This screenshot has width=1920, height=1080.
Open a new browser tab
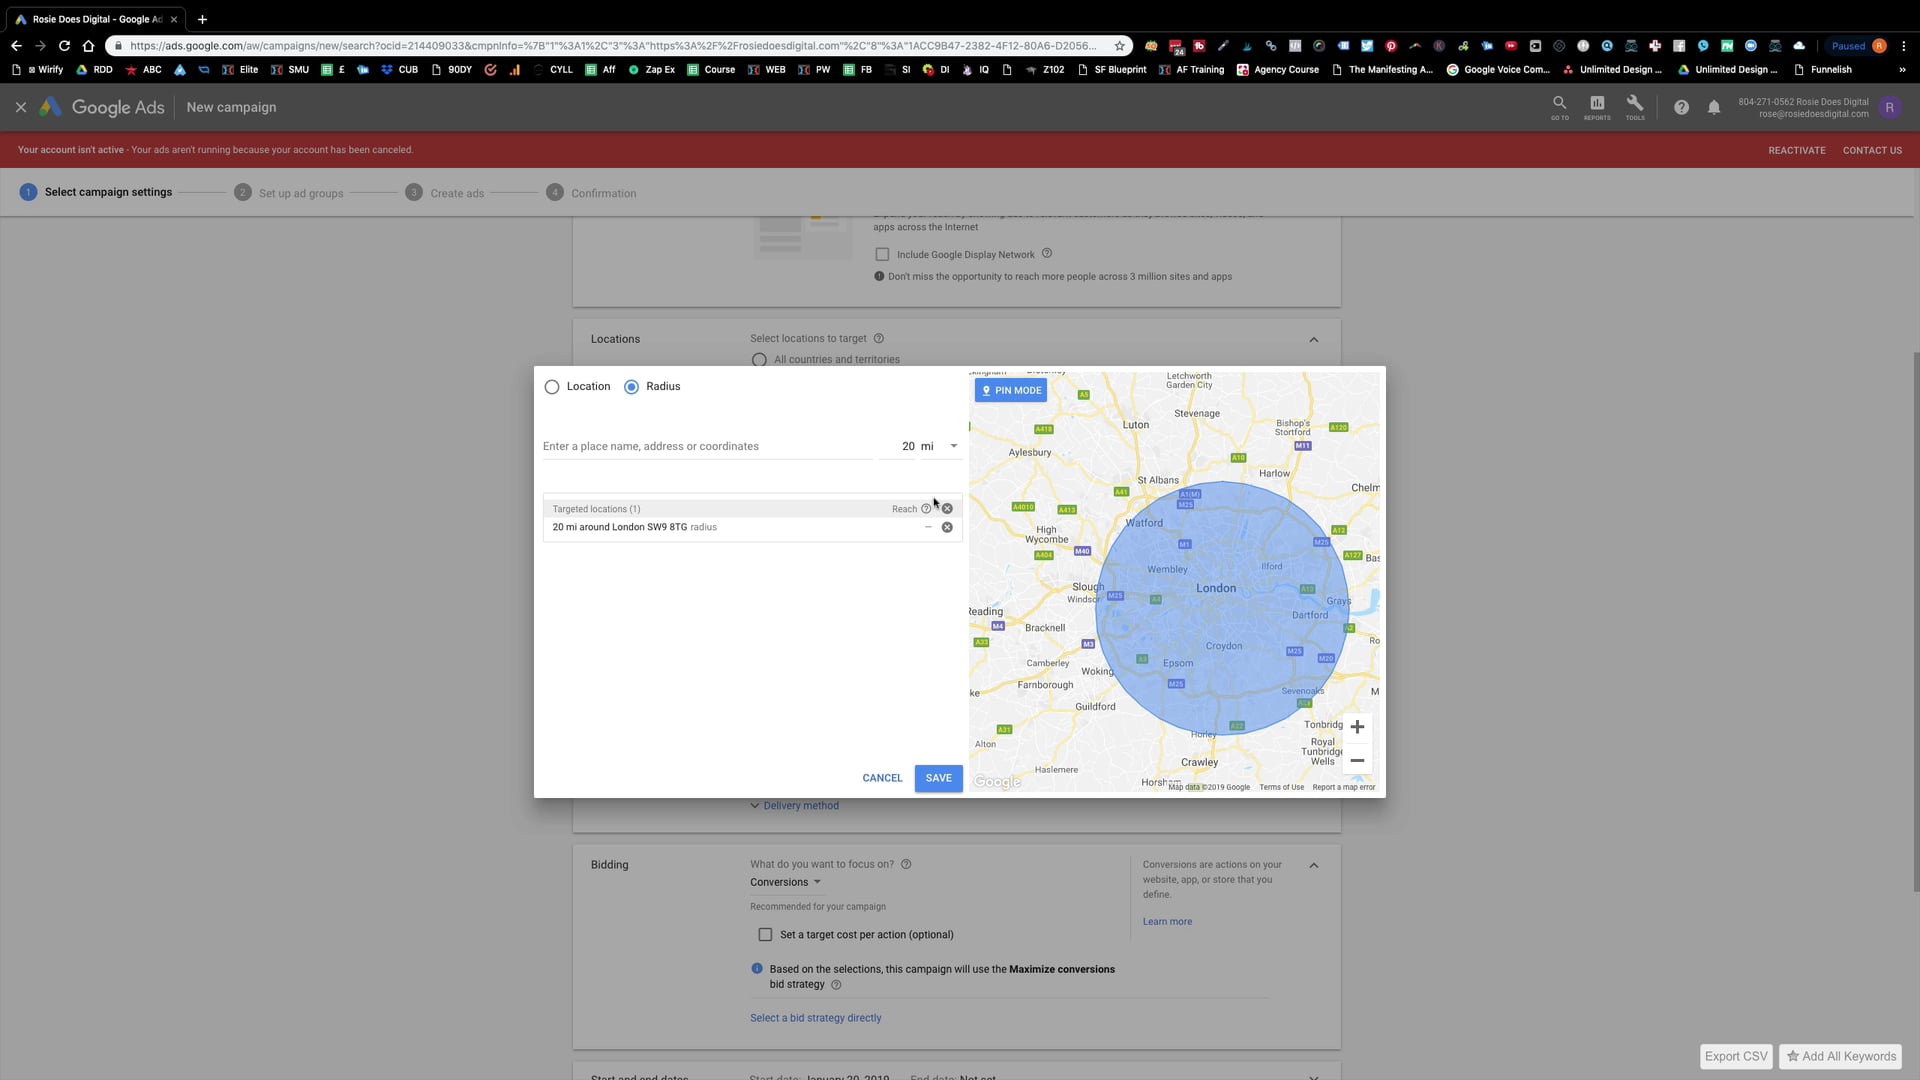point(202,19)
